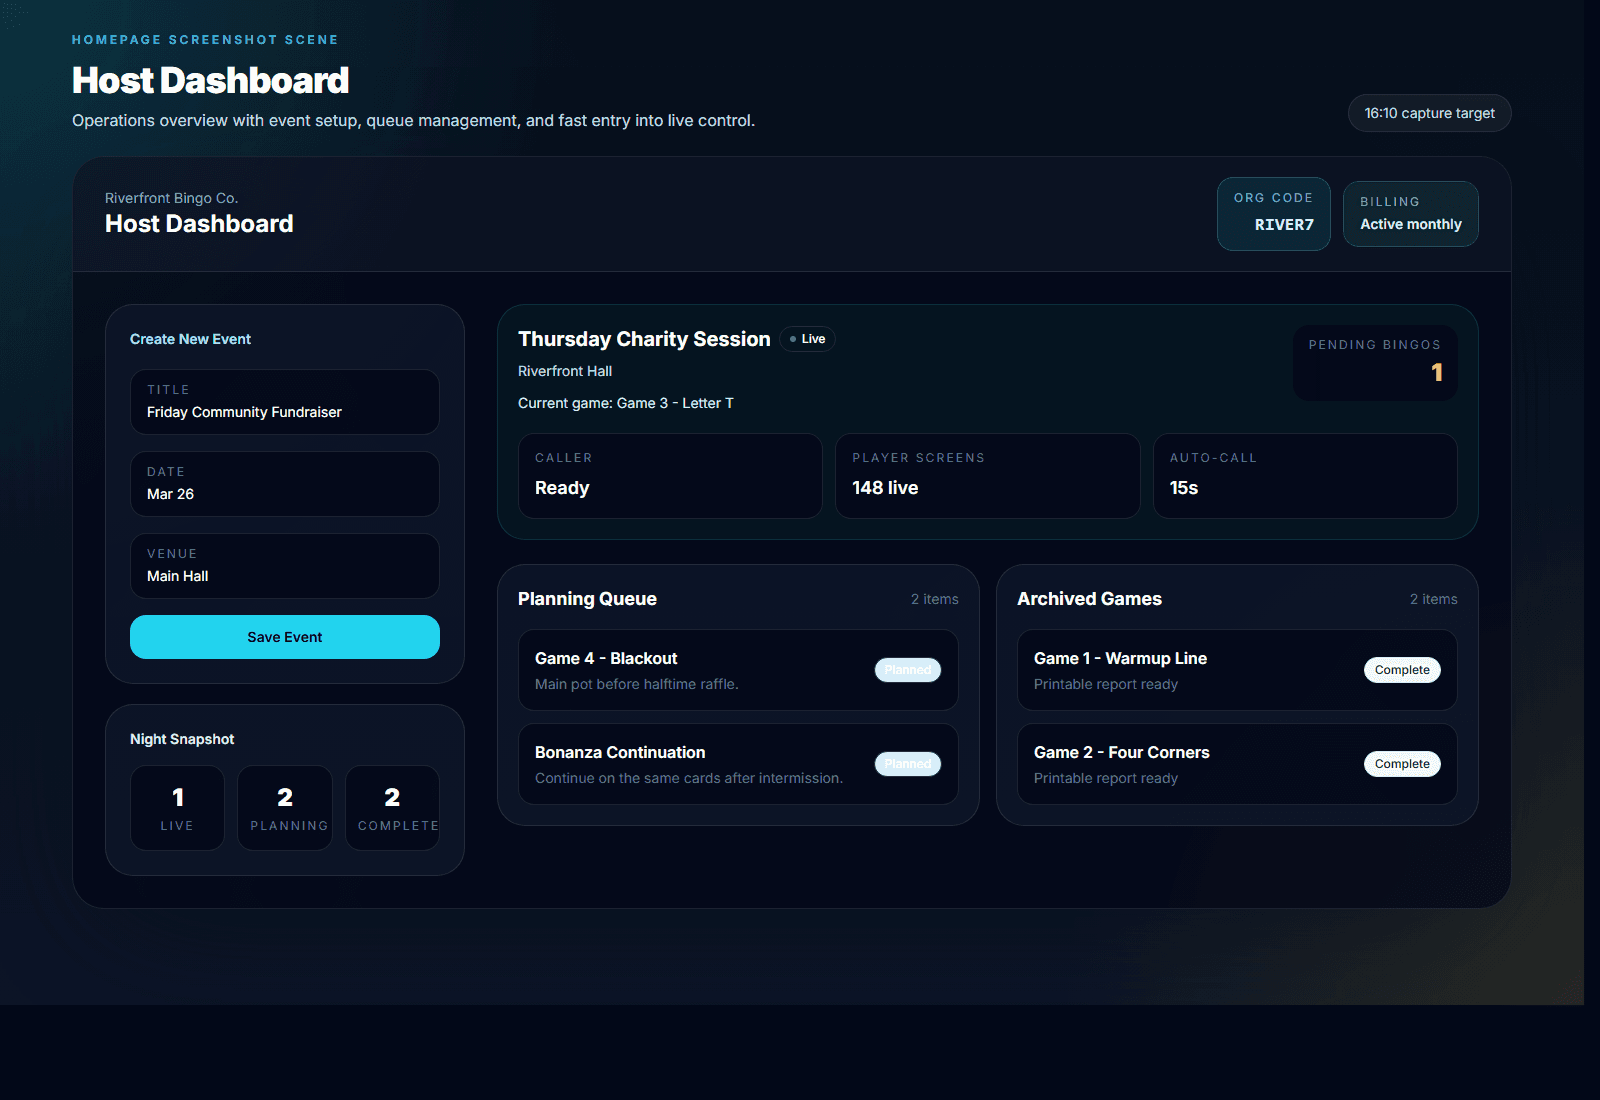
Task: Select the Thursday Charity Session header
Action: pos(643,339)
